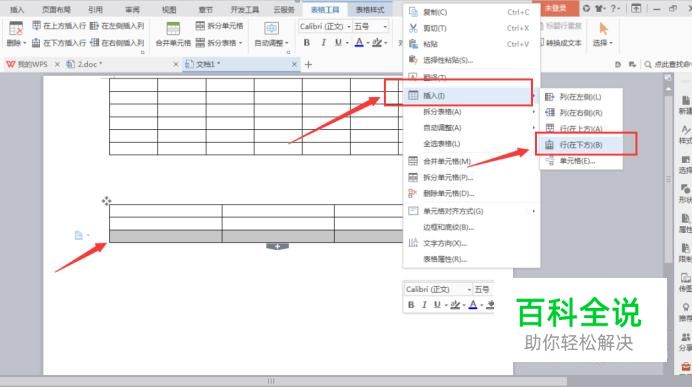Toggle Italic in floating mini toolbar
Image resolution: width=692 pixels, height=387 pixels.
pyautogui.click(x=424, y=305)
